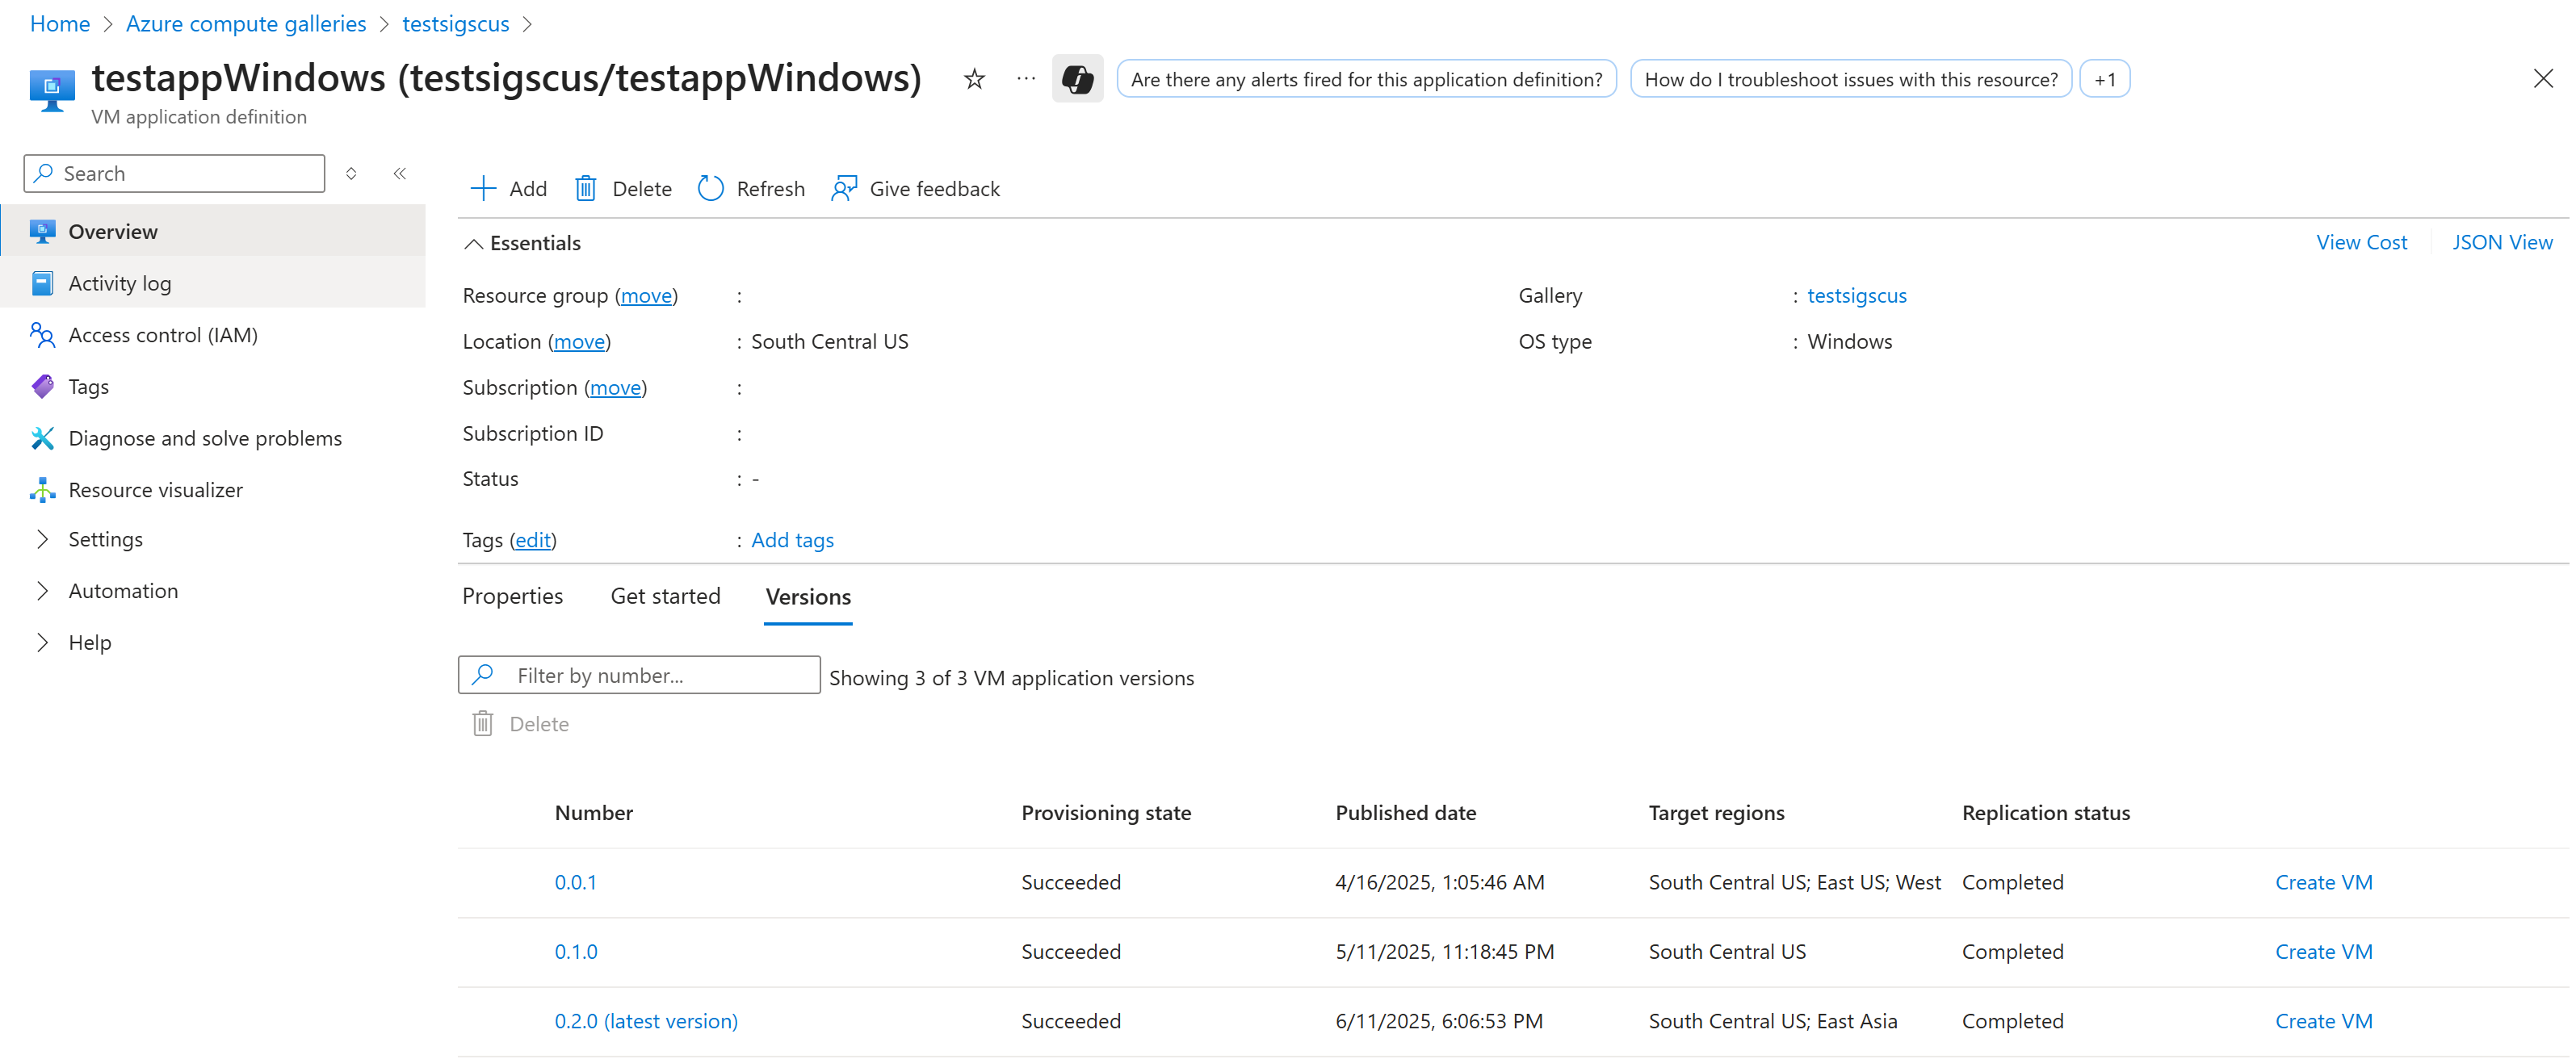Open the Resource visualizer
Screen dimensions: 2576x1059
point(157,490)
